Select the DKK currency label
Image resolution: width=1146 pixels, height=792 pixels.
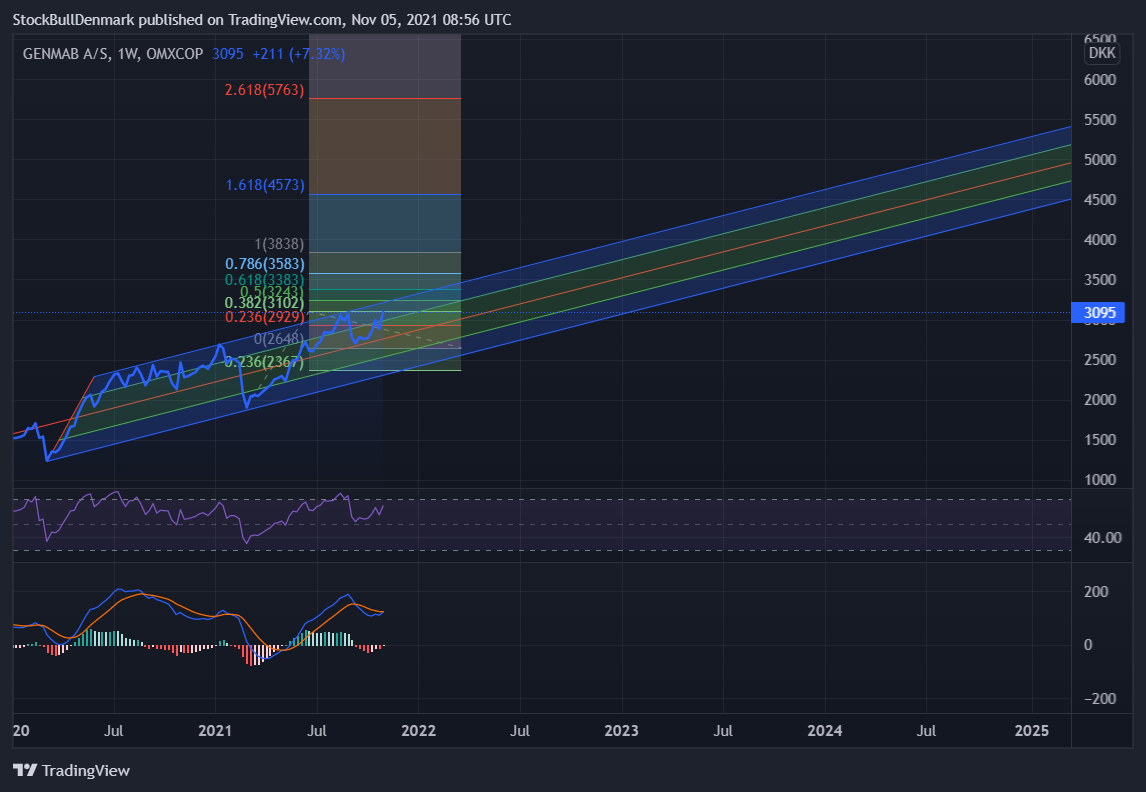[1102, 53]
